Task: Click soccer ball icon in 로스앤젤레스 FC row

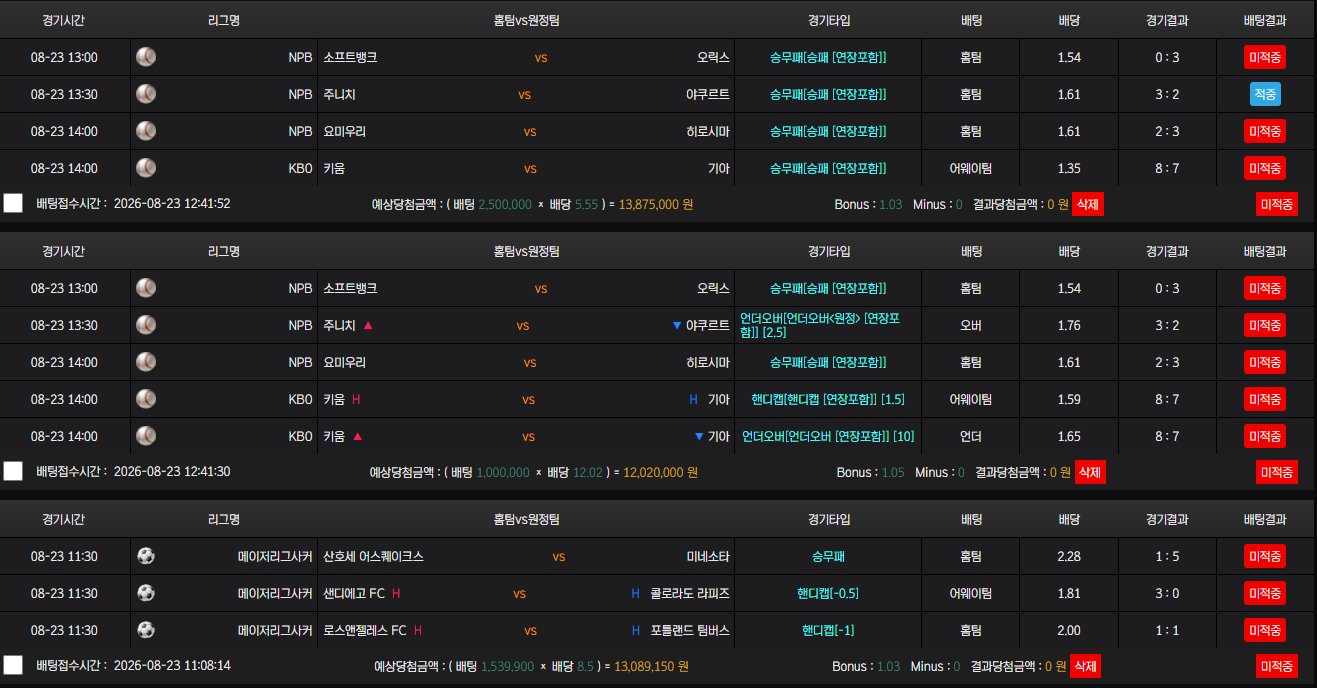Action: [146, 630]
